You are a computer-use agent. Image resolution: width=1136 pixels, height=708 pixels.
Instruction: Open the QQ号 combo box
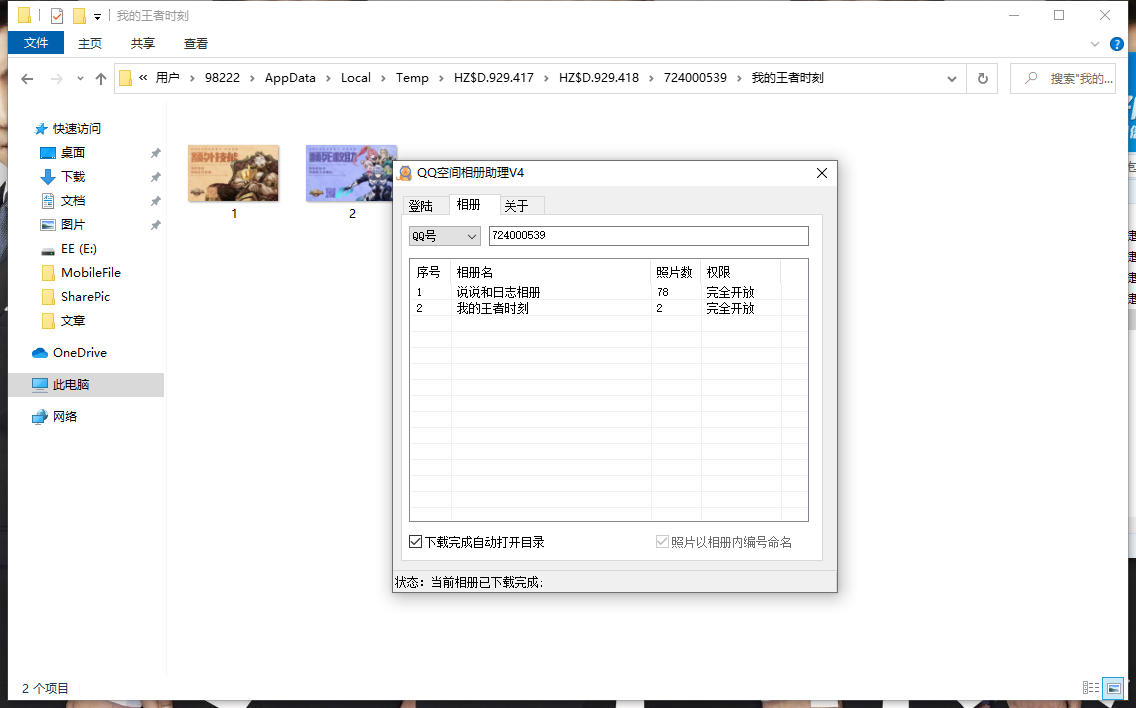[445, 236]
